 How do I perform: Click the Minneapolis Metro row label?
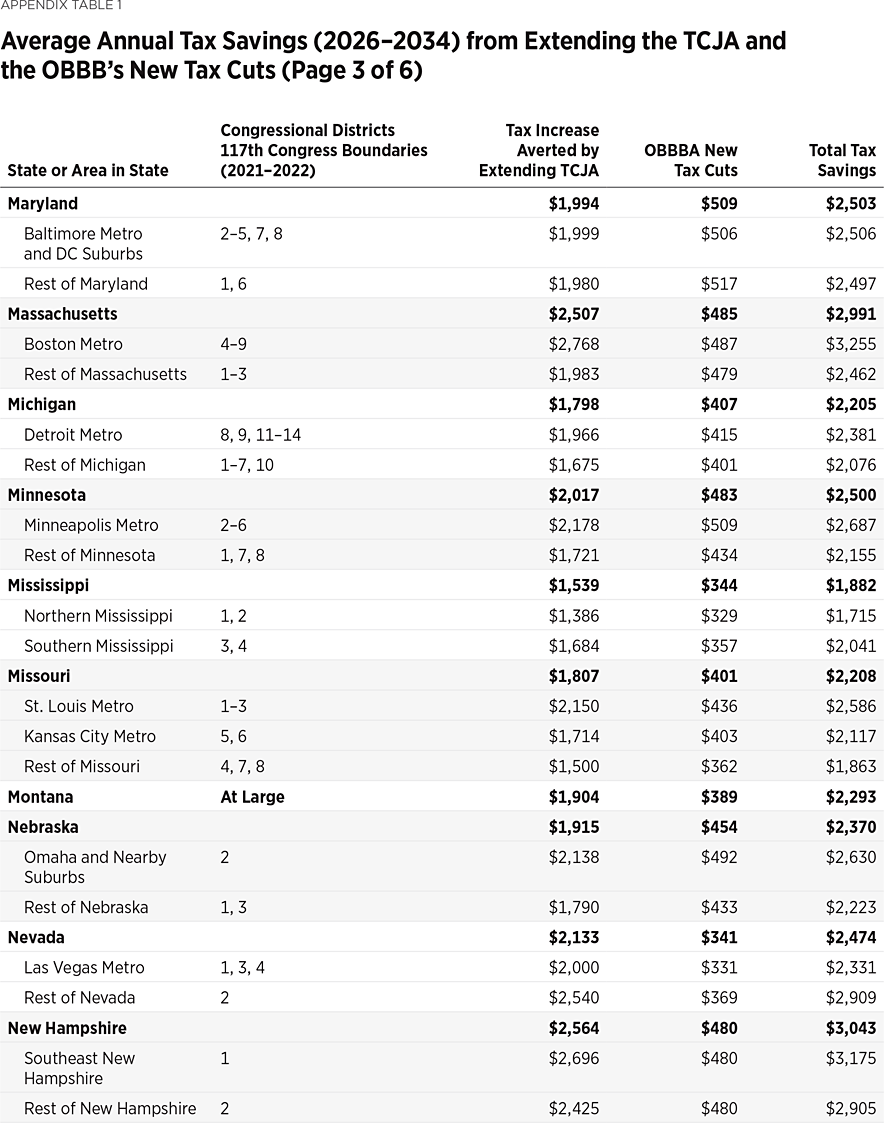pos(91,525)
